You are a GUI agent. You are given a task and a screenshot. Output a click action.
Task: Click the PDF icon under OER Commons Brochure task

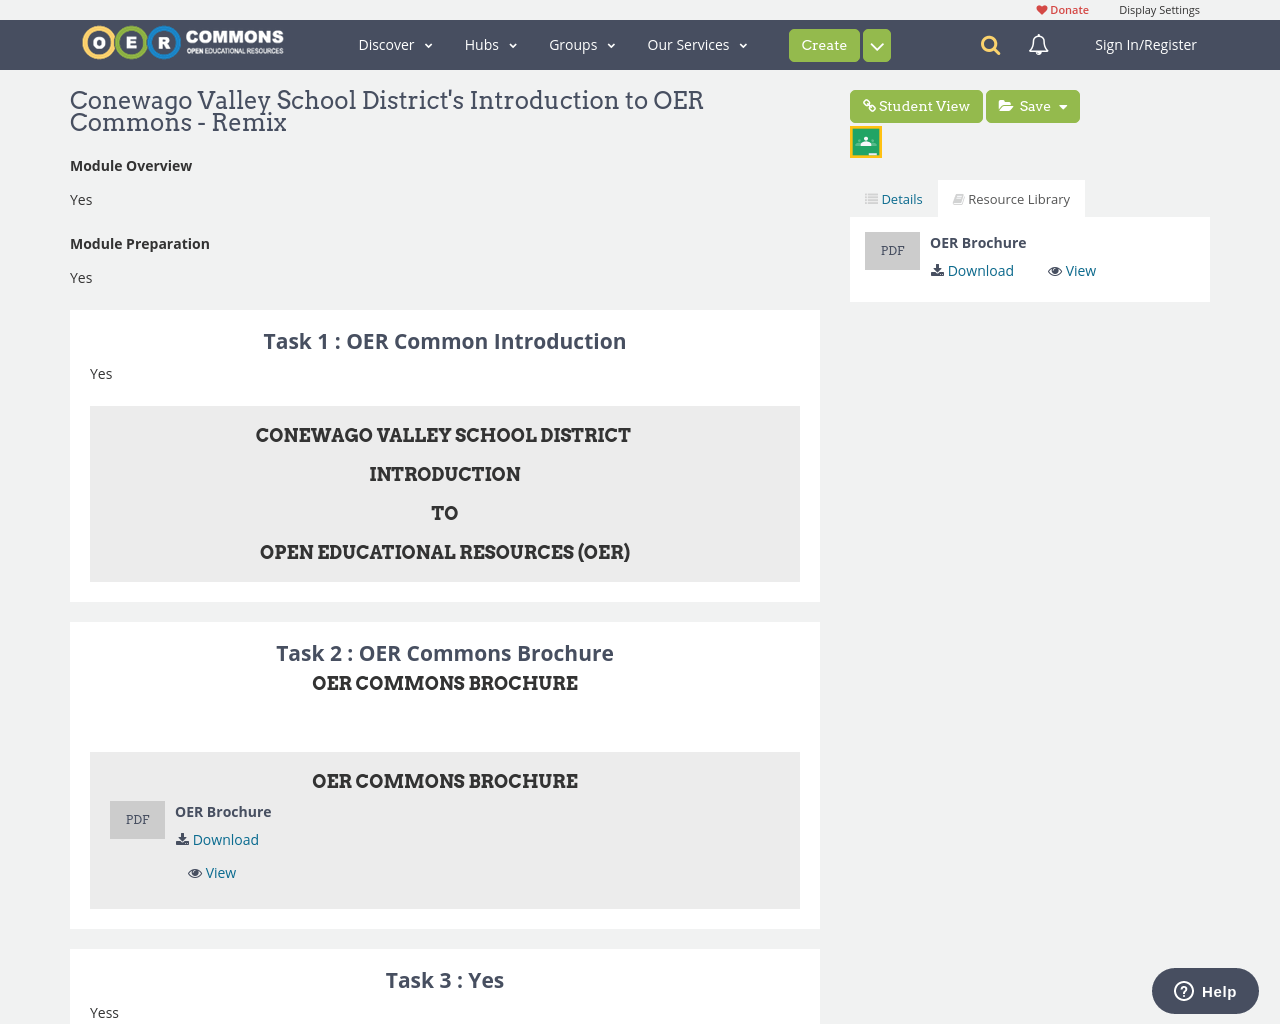point(137,819)
